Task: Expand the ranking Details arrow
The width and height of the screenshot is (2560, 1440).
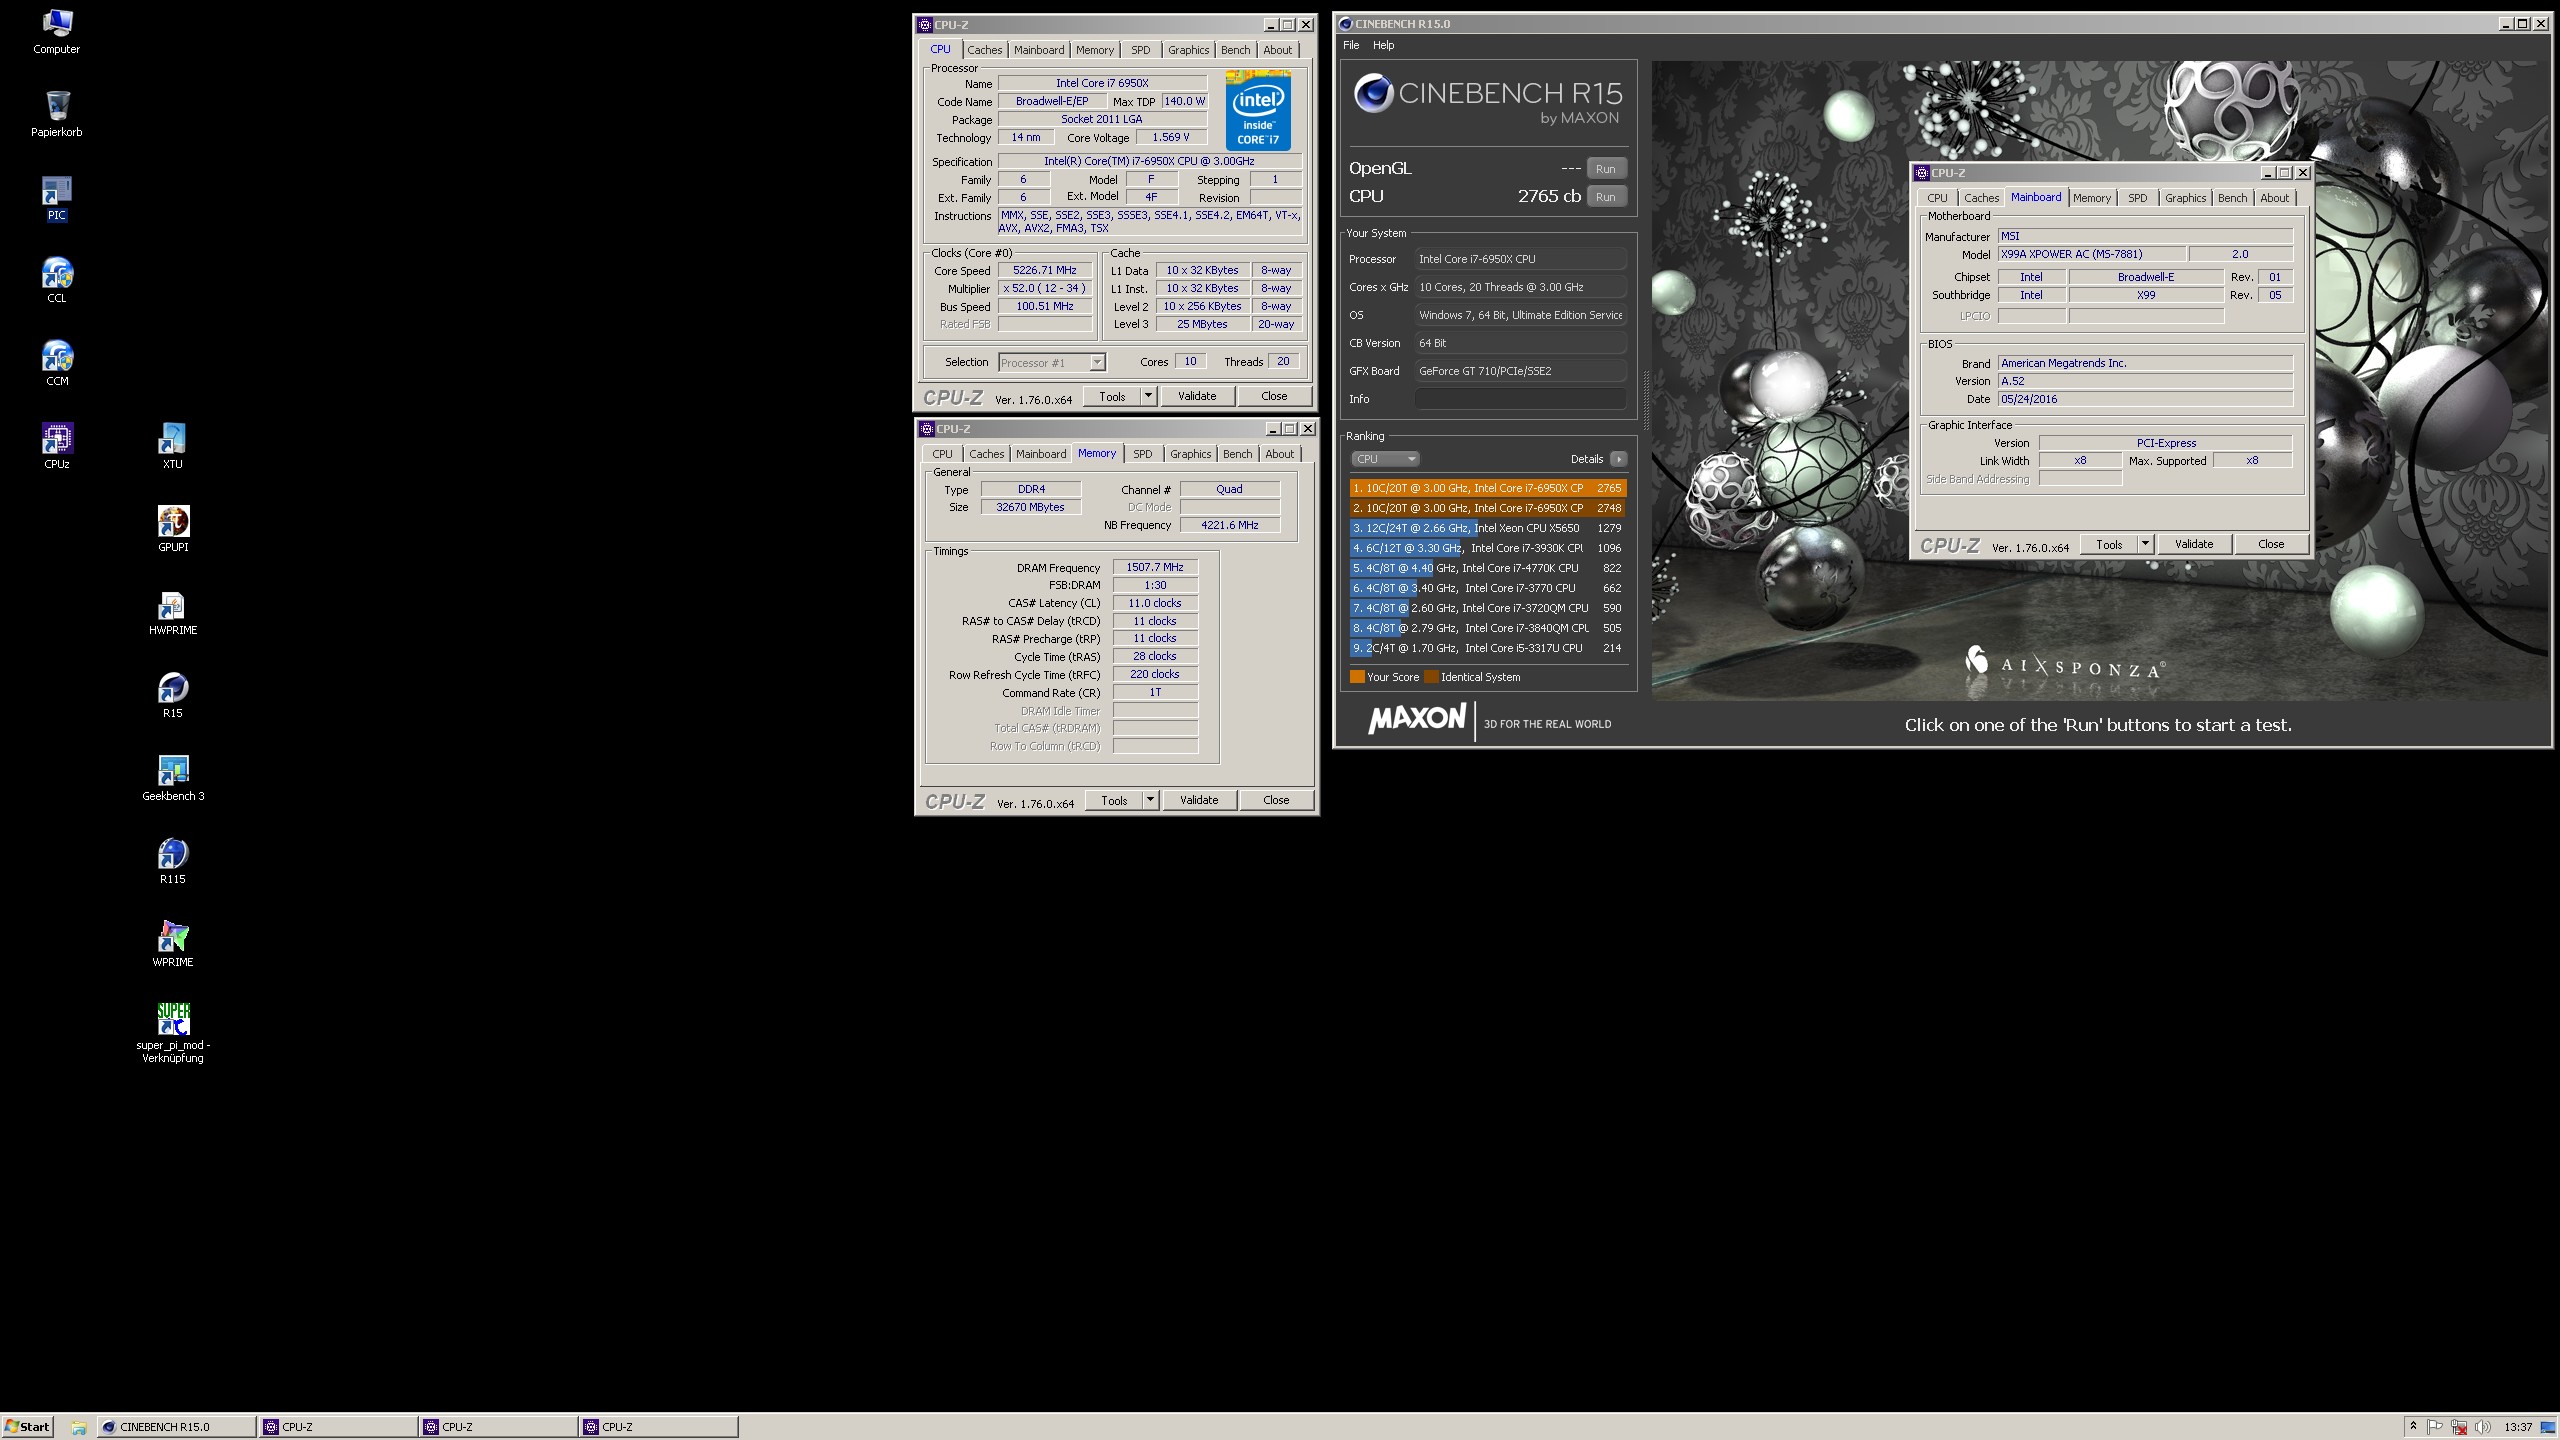Action: 1618,459
